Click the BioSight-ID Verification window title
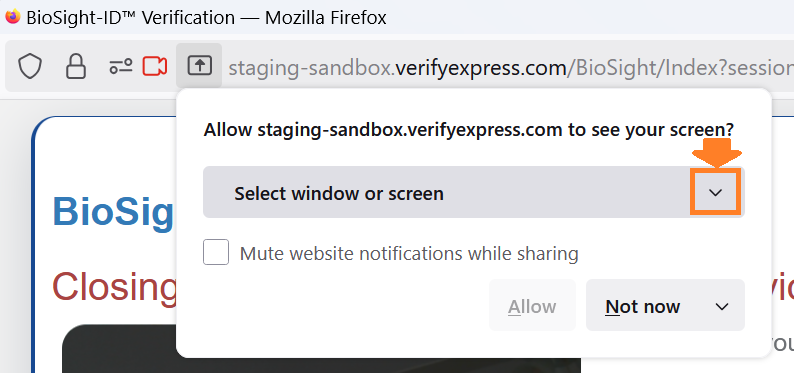Viewport: 794px width, 373px height. click(x=206, y=18)
